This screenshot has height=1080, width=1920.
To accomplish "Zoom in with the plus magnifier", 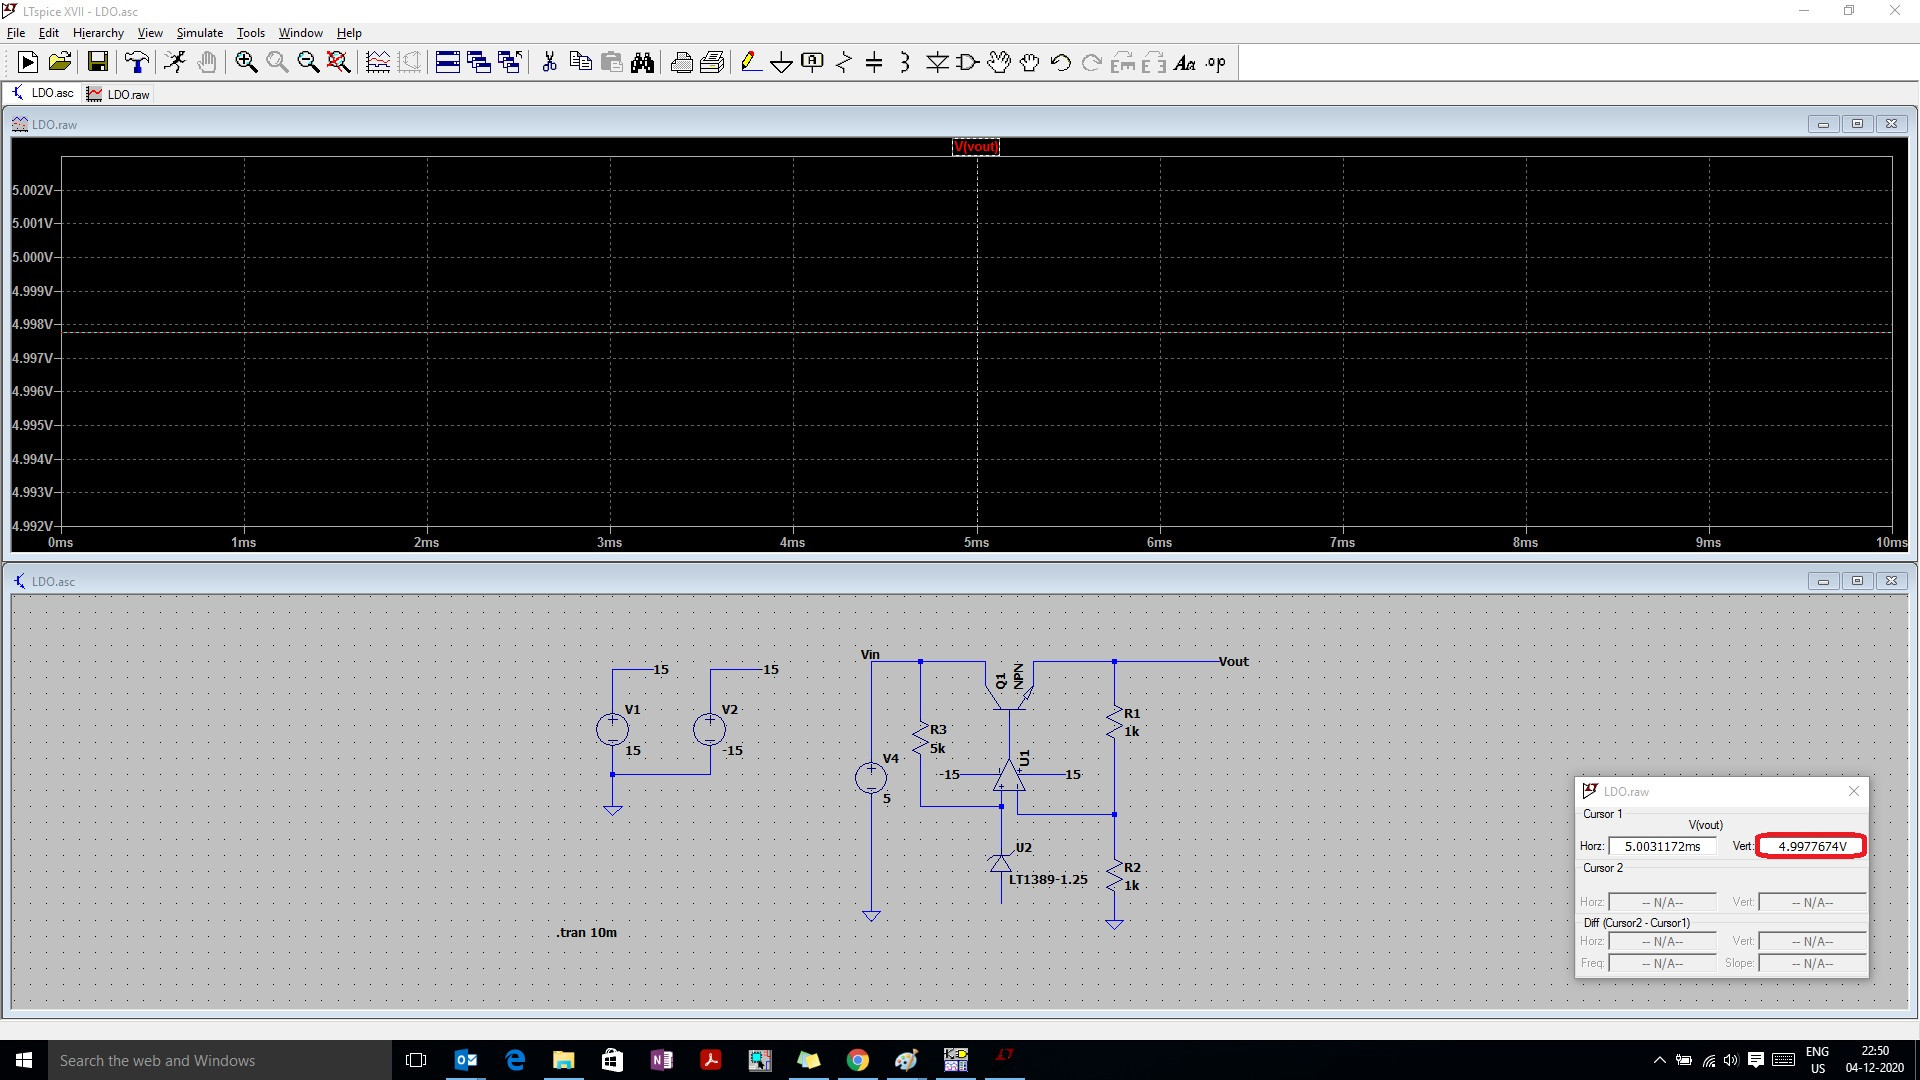I will point(246,62).
